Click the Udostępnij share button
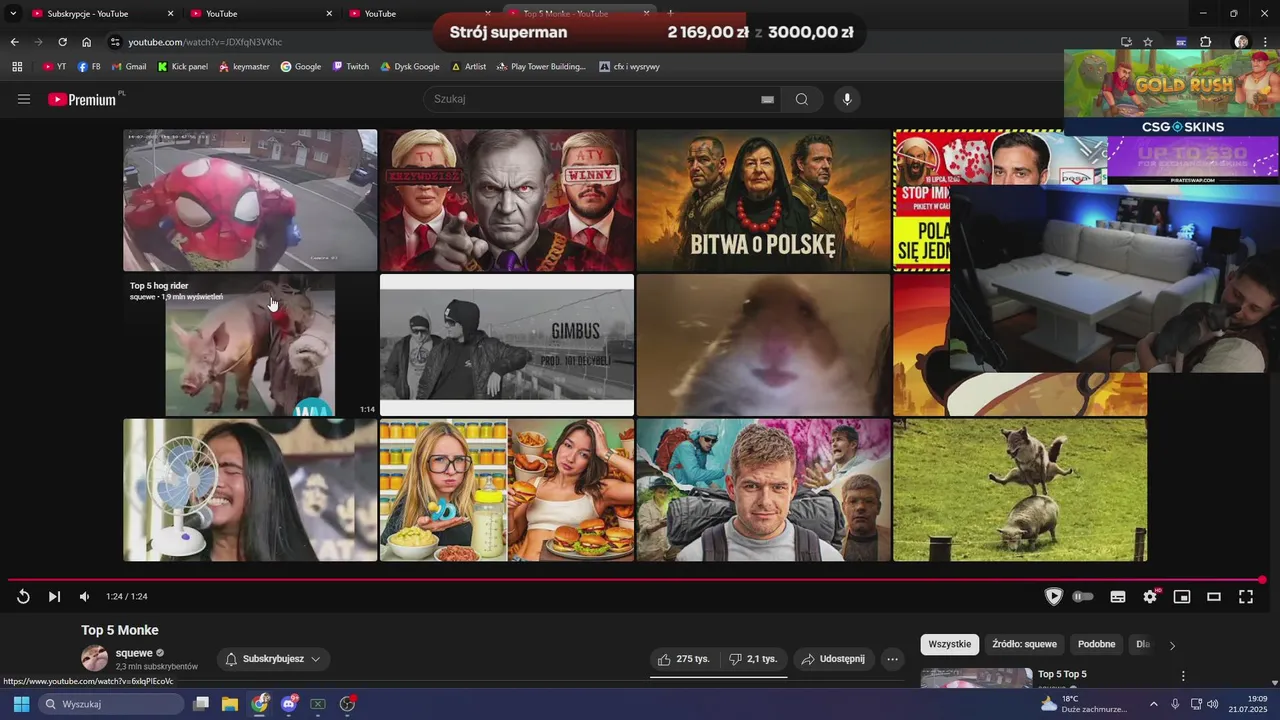The image size is (1280, 720). [x=834, y=659]
